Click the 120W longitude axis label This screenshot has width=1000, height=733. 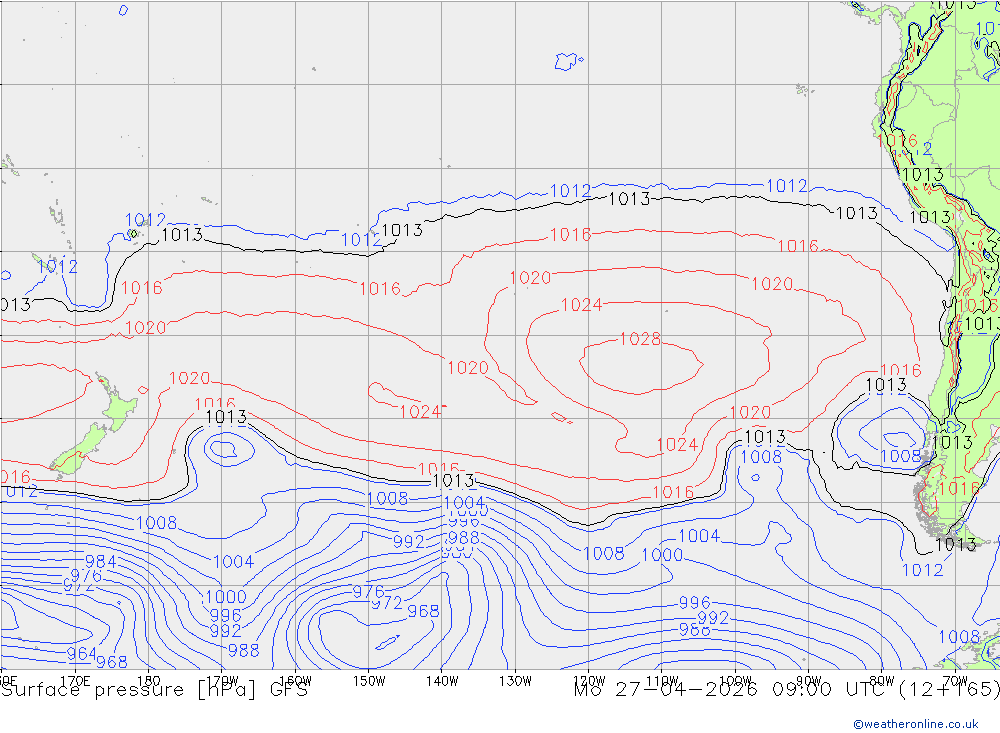pos(589,681)
